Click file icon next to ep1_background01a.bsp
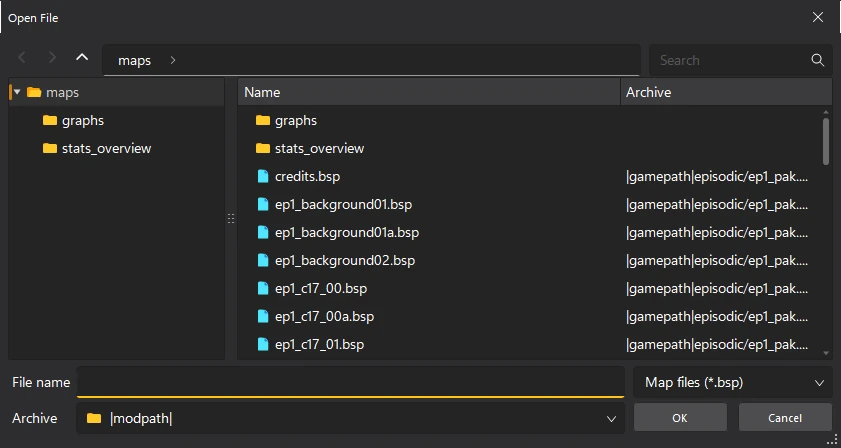The image size is (841, 448). pos(263,232)
